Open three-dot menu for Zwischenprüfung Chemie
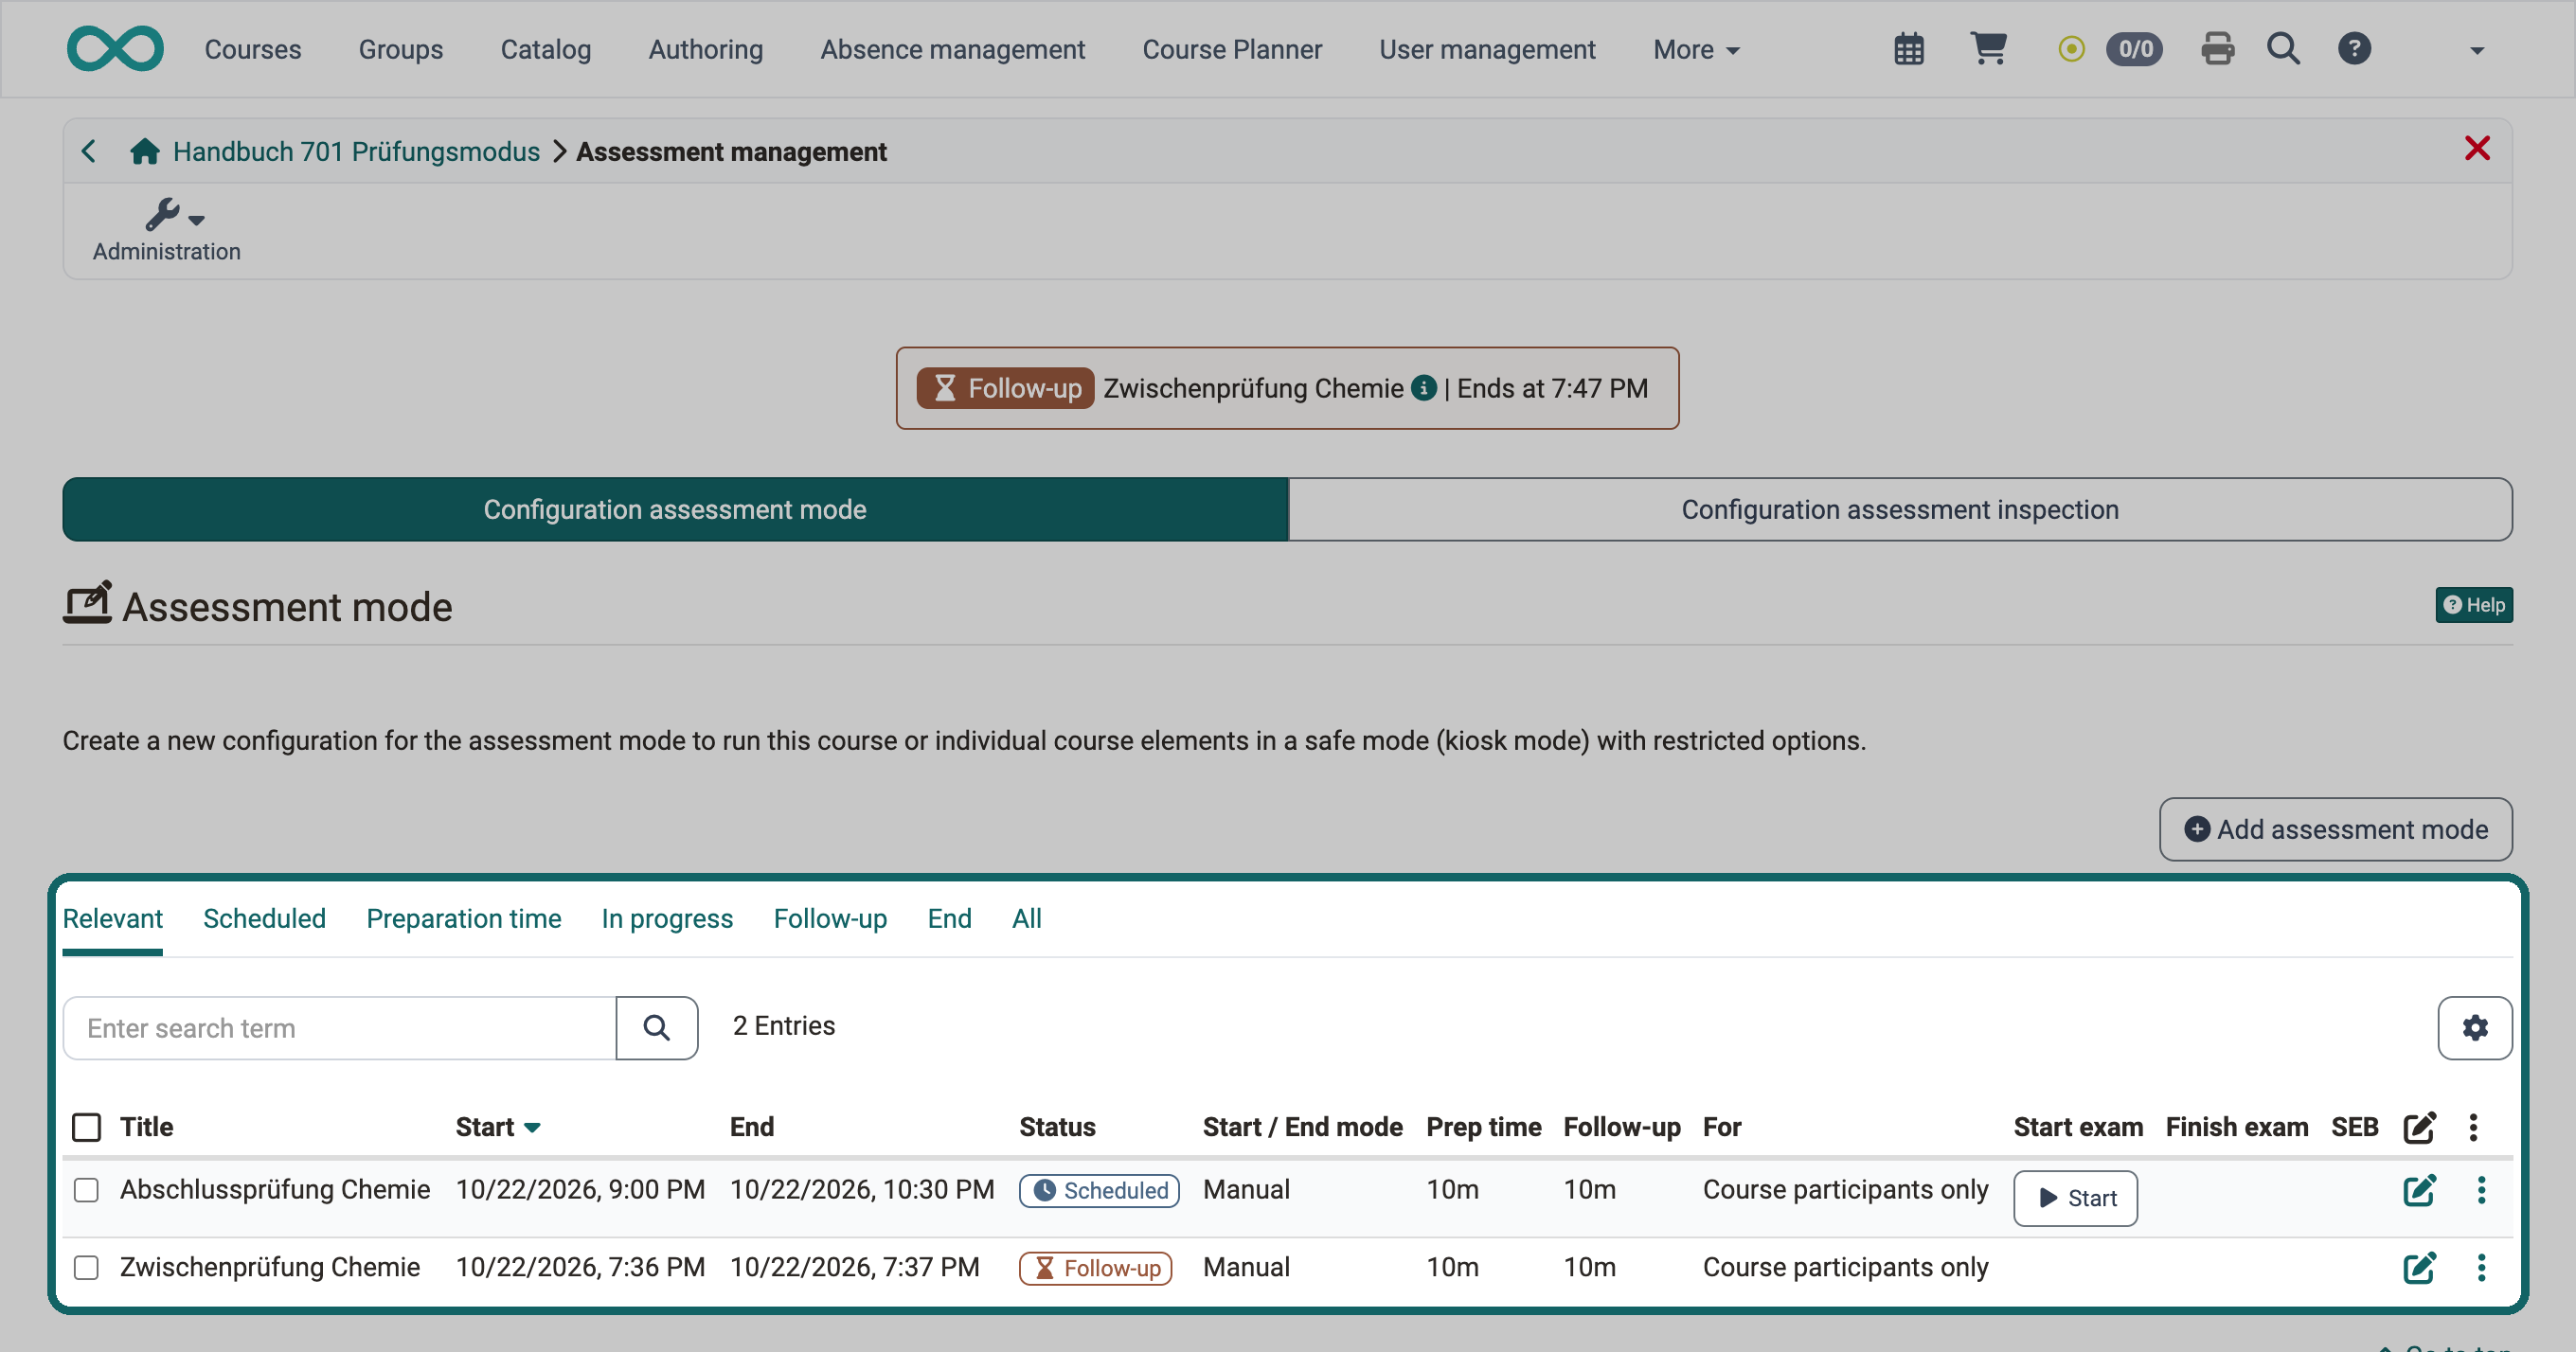 coord(2481,1268)
